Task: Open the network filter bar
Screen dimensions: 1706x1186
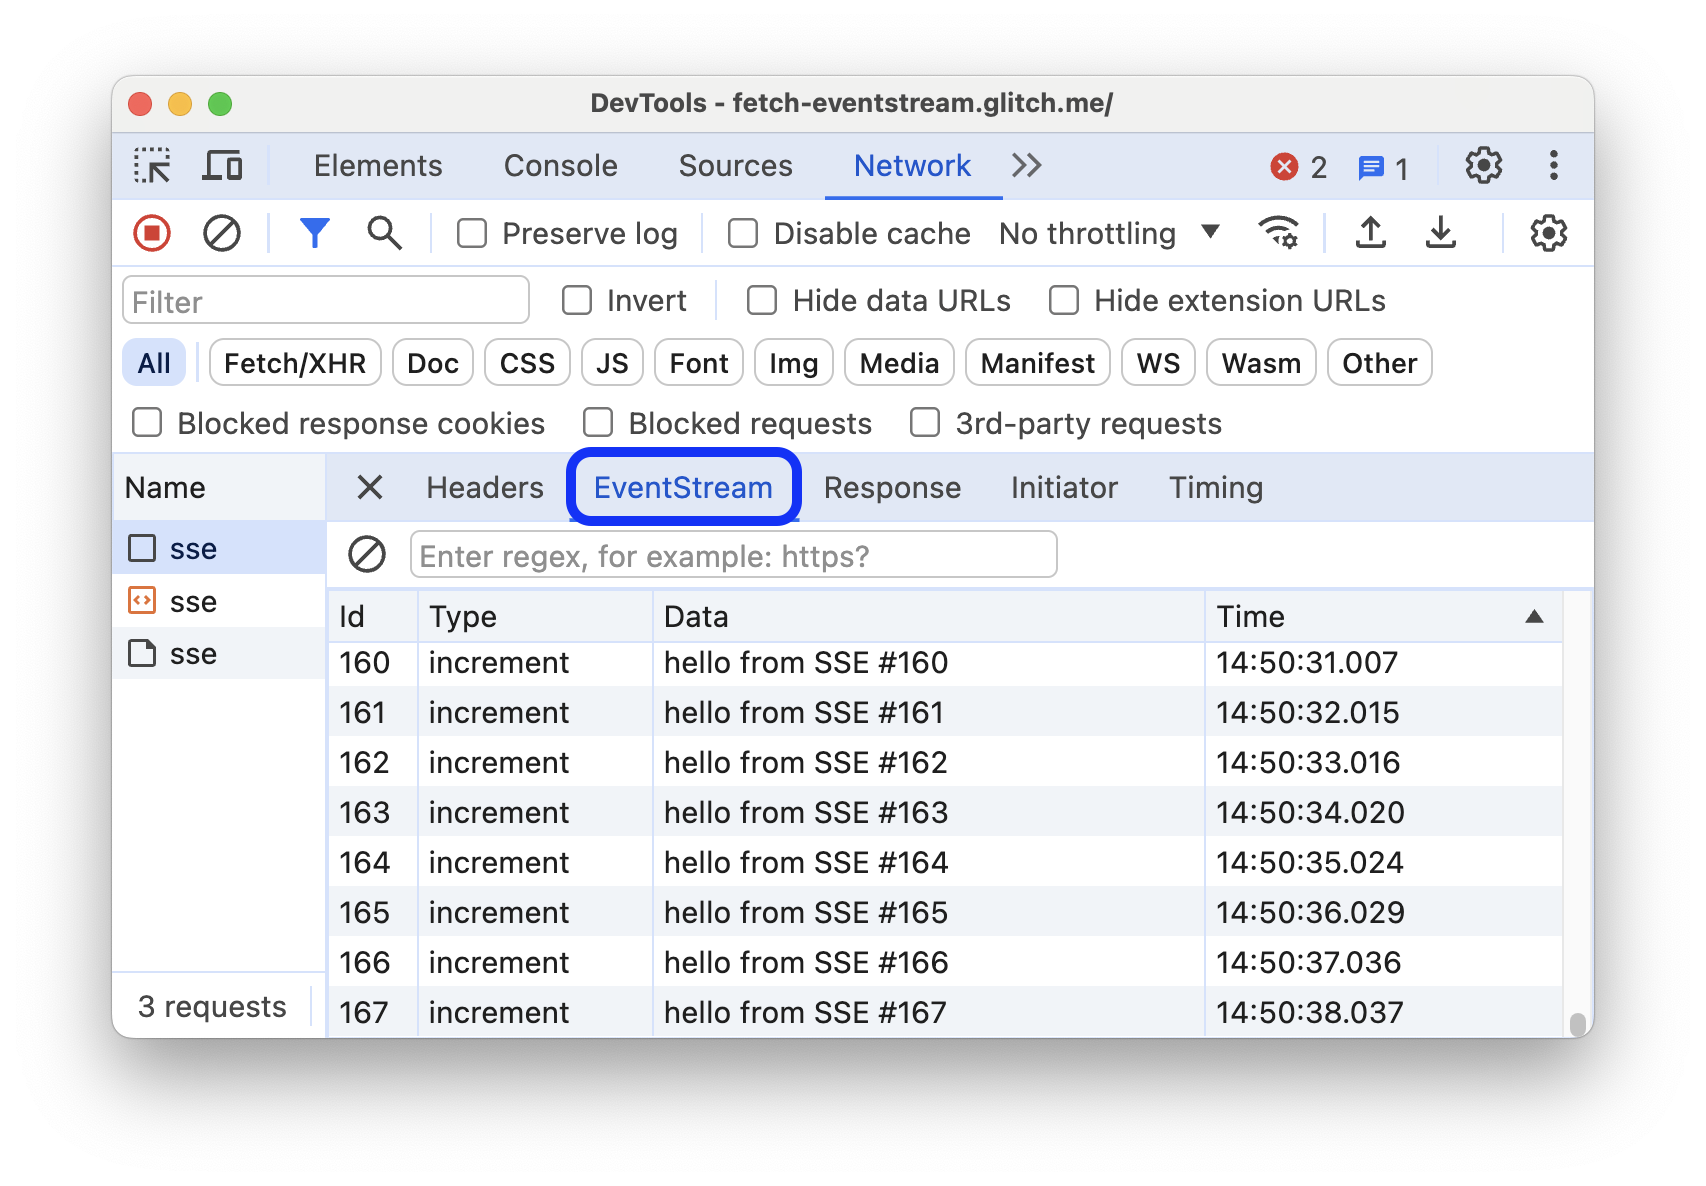Action: [x=314, y=233]
